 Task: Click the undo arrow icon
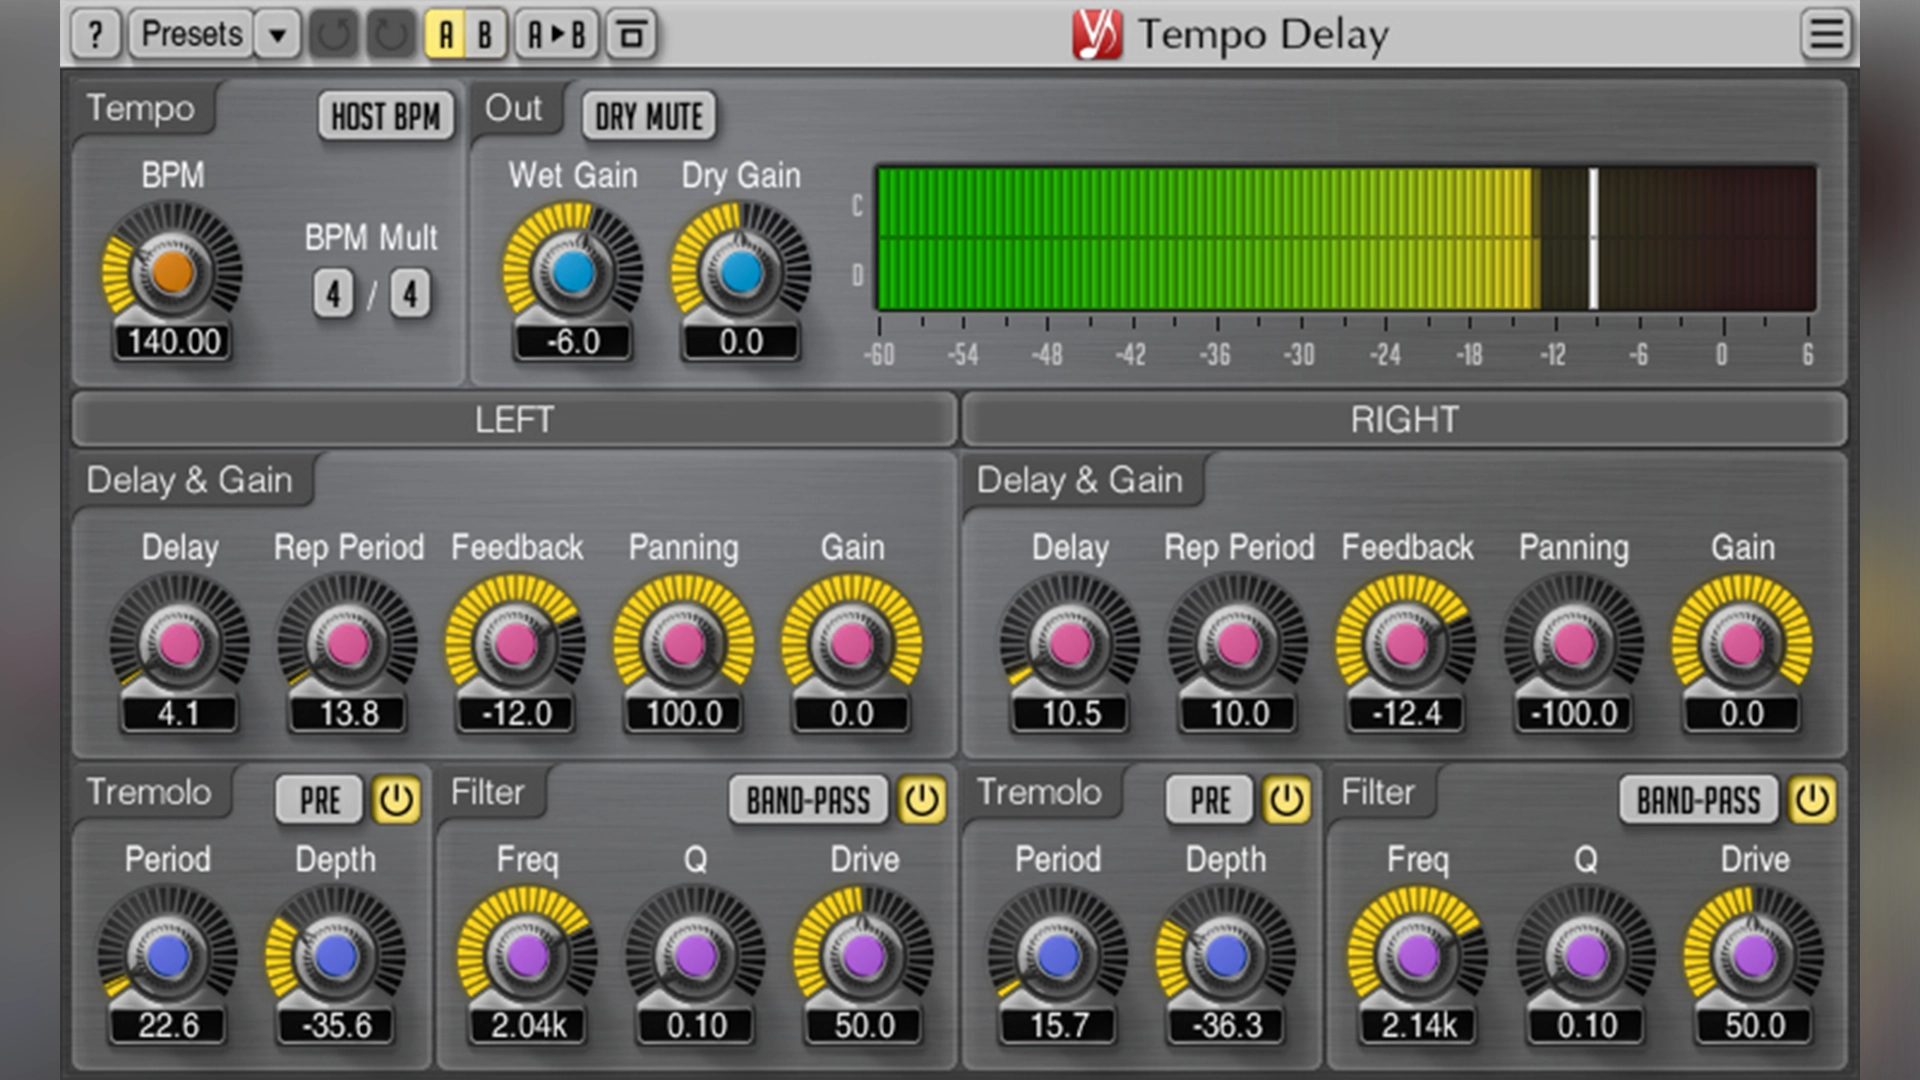point(333,35)
